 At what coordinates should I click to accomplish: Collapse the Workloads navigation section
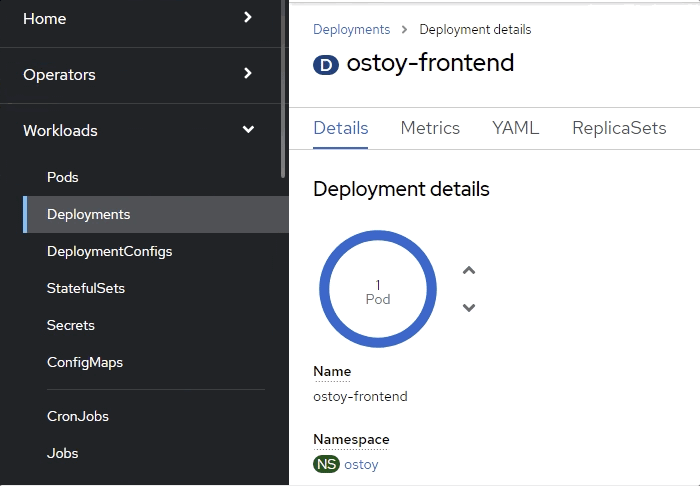(143, 130)
